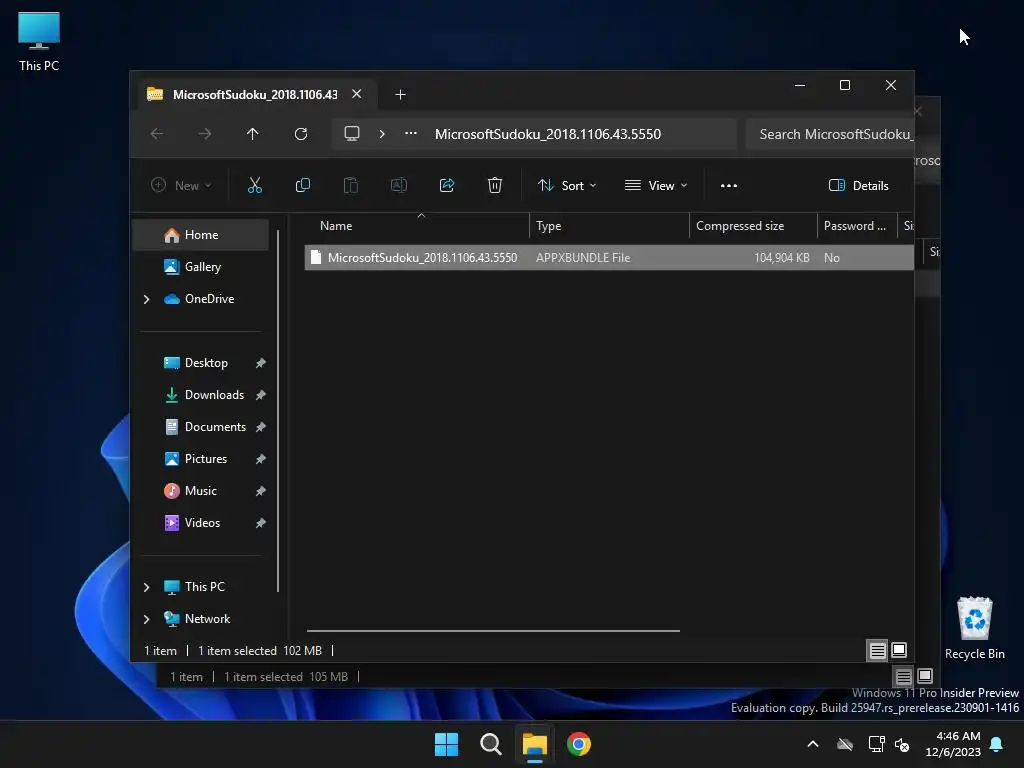Viewport: 1024px width, 768px height.
Task: Click the Share icon in toolbar
Action: coord(447,185)
